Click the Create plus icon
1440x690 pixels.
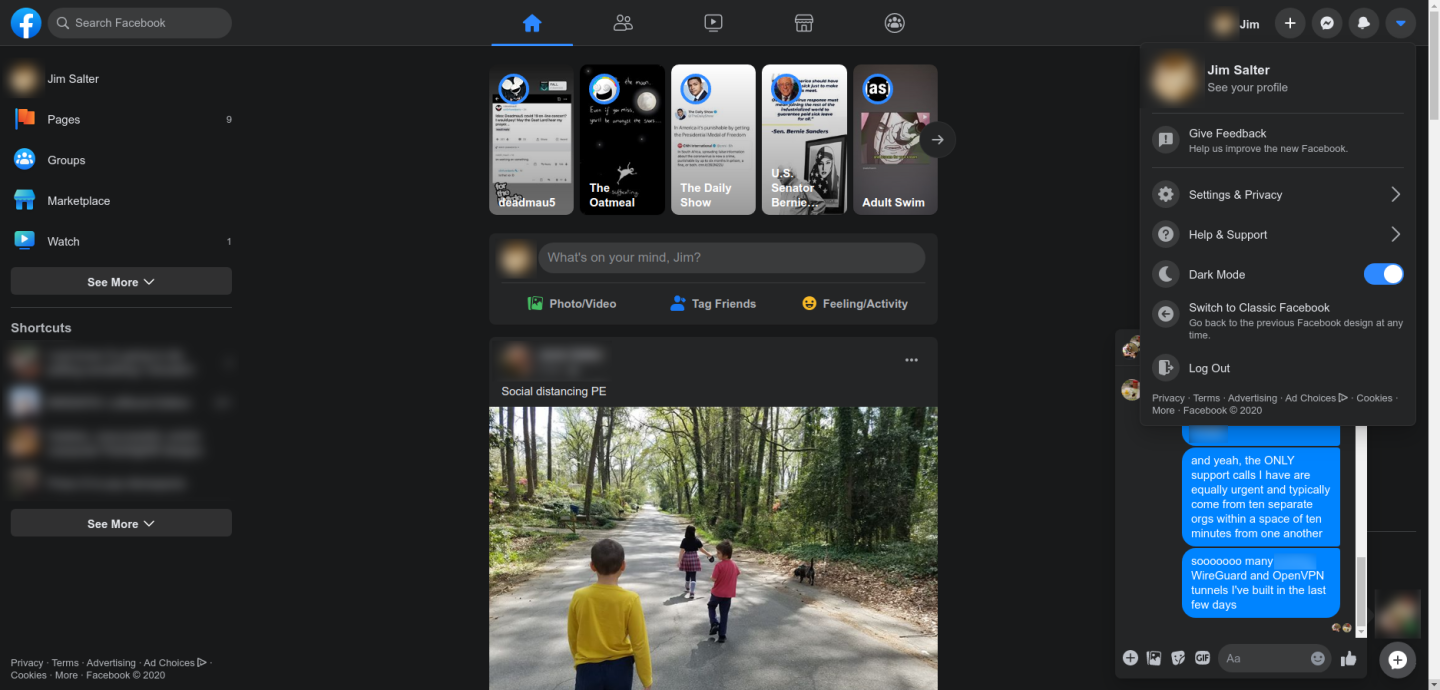1289,22
